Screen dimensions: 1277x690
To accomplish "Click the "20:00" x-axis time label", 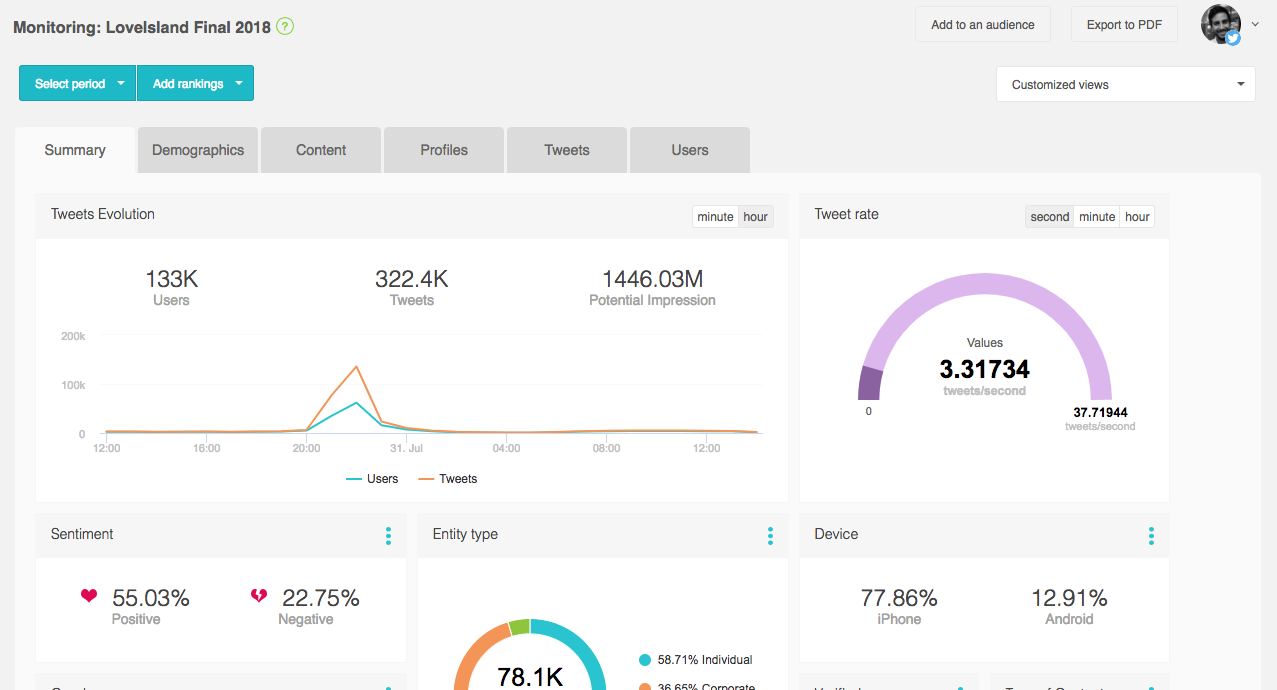I will point(306,448).
